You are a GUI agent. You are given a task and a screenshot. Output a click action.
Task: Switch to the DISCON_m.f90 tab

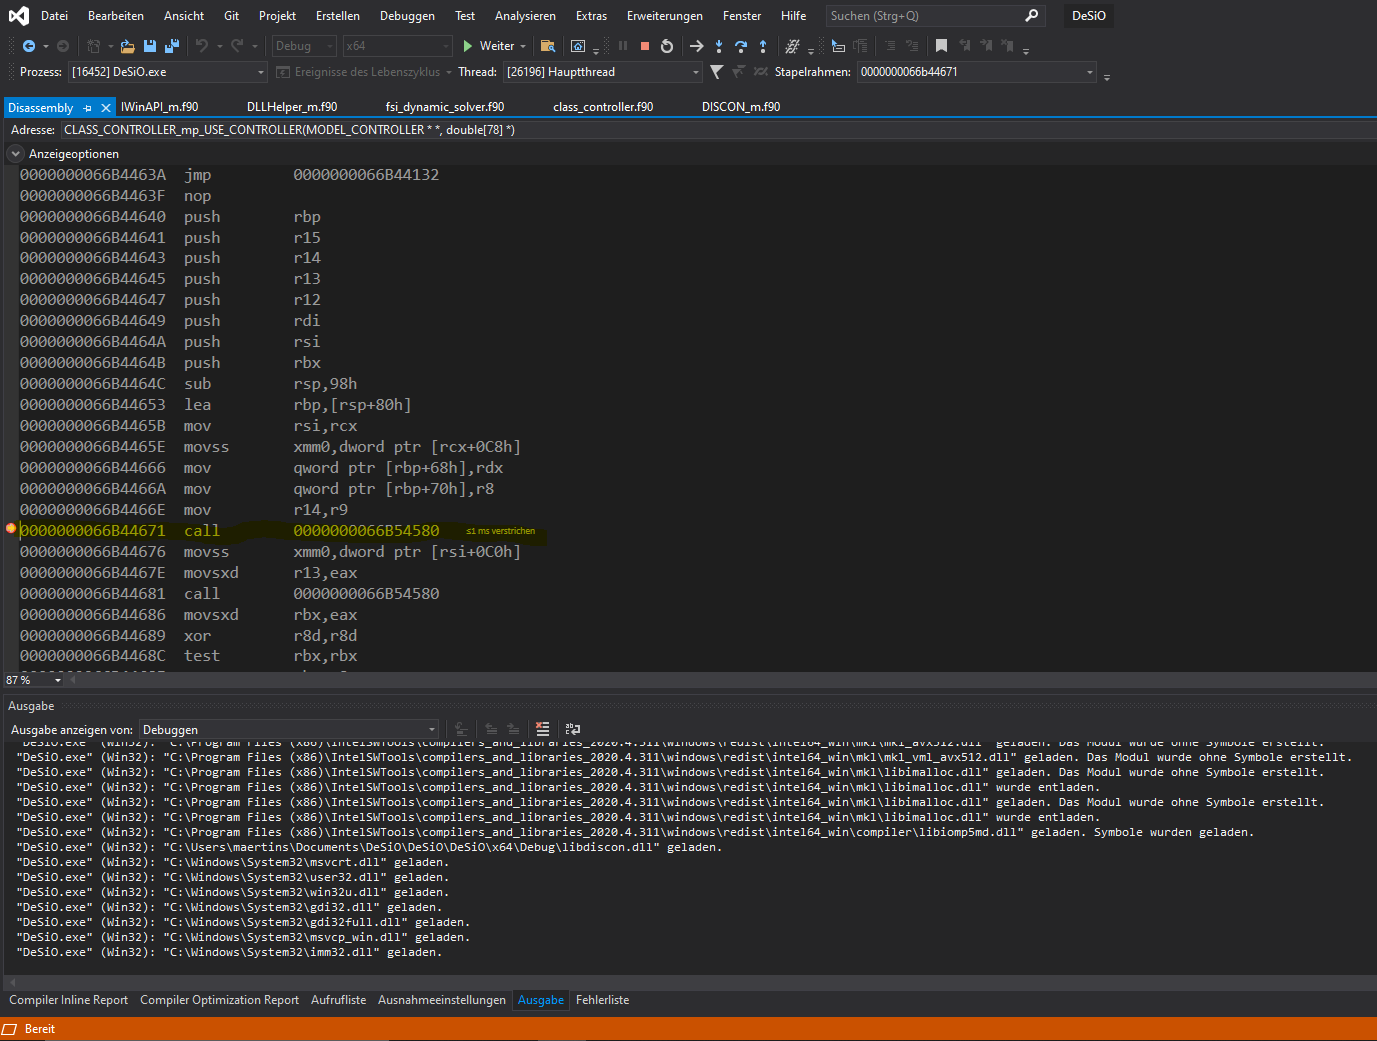point(741,106)
